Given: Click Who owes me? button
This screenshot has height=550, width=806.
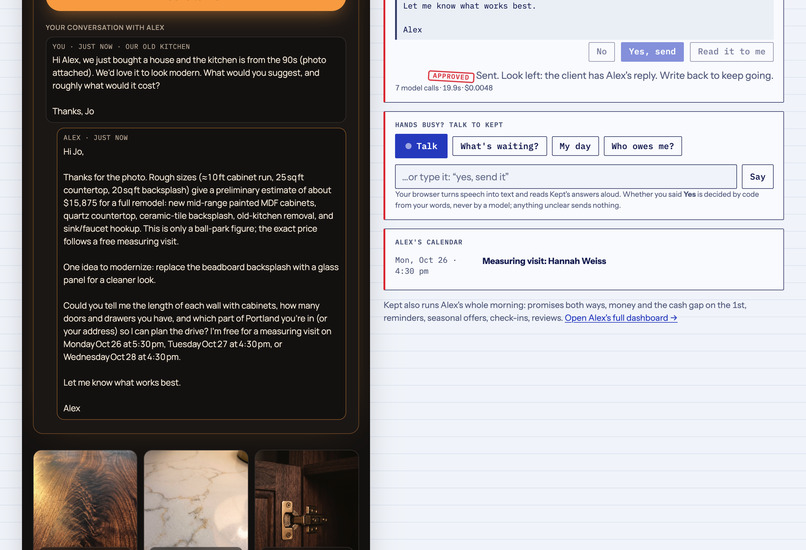Looking at the screenshot, I should 643,146.
